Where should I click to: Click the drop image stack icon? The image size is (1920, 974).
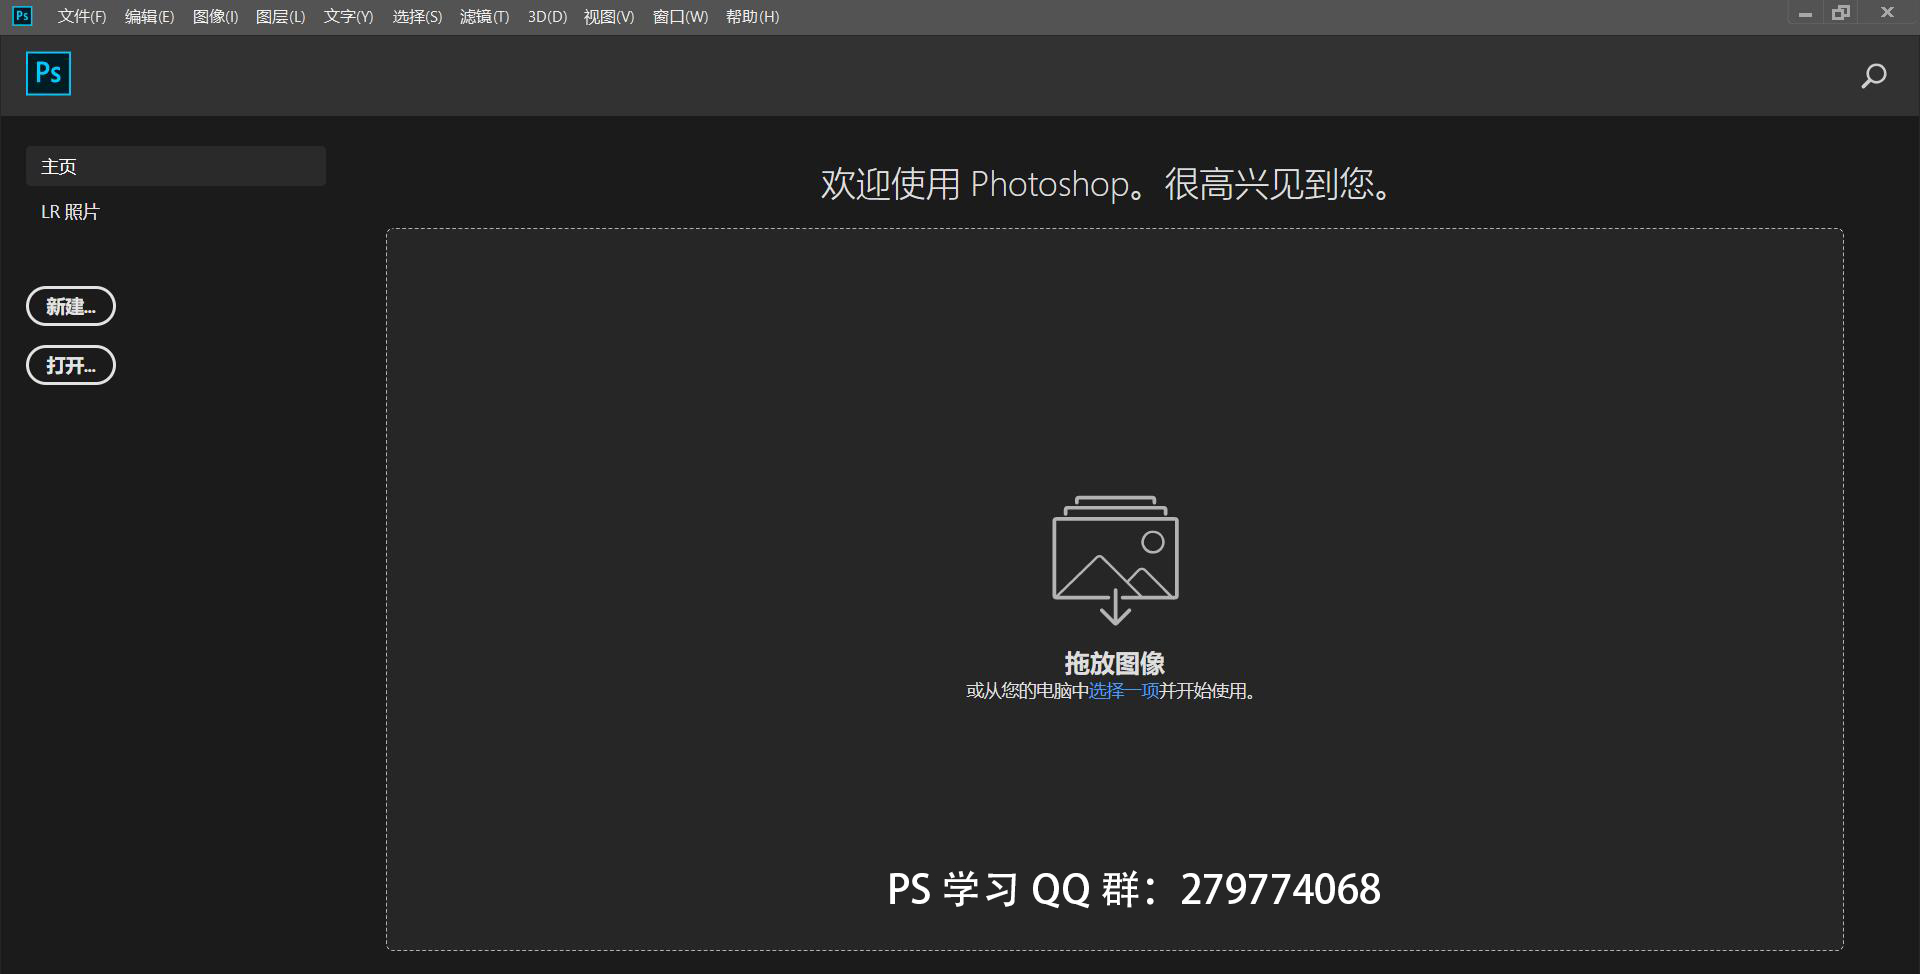pos(1115,559)
